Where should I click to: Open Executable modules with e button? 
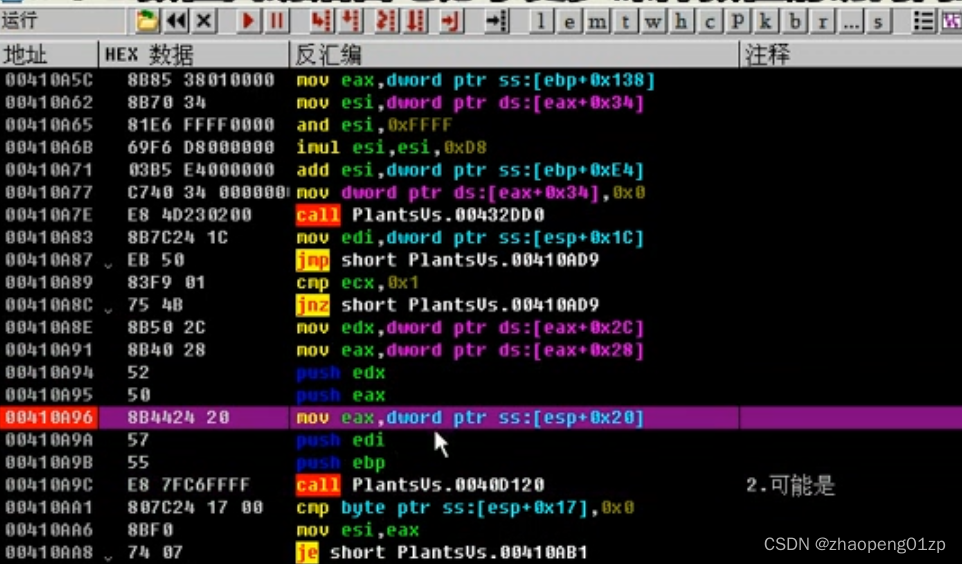pyautogui.click(x=569, y=22)
